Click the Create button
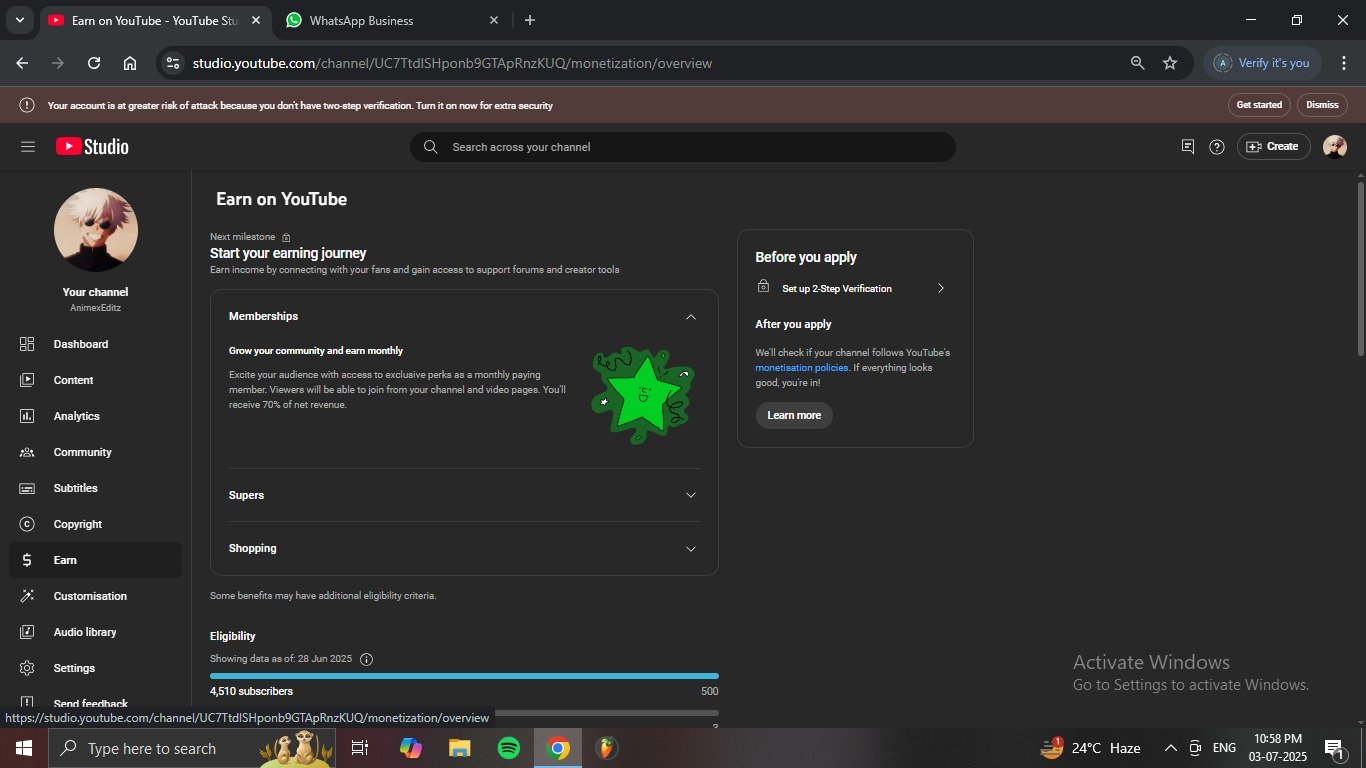1366x768 pixels. (x=1272, y=147)
